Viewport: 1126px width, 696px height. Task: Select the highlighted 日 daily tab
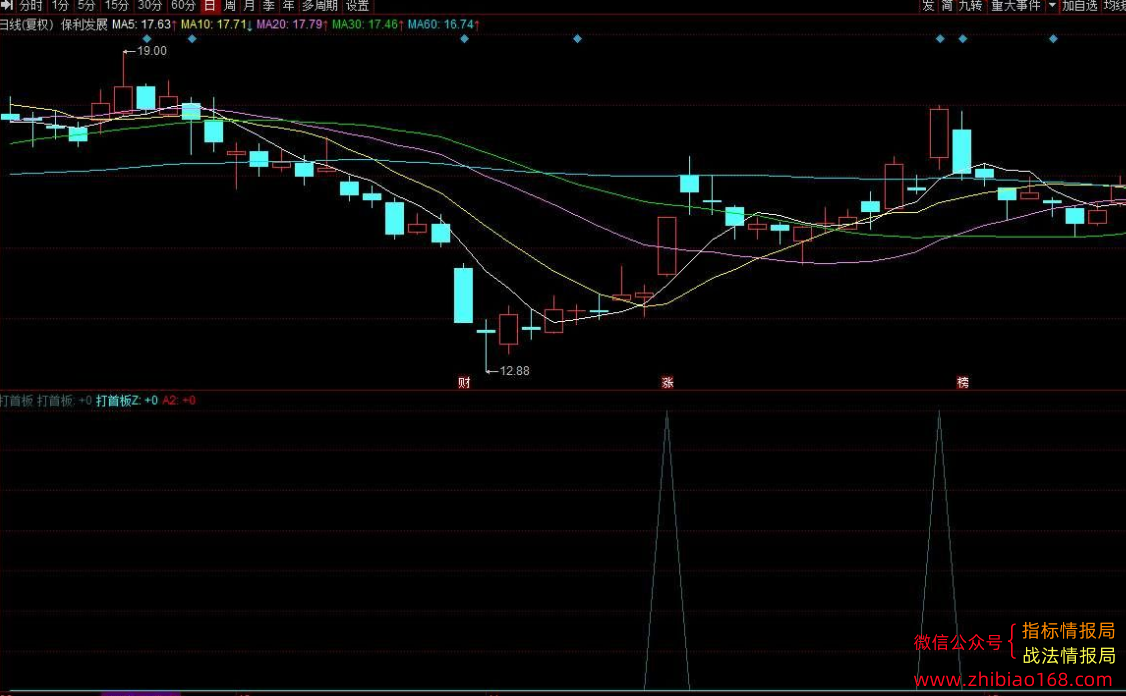210,6
